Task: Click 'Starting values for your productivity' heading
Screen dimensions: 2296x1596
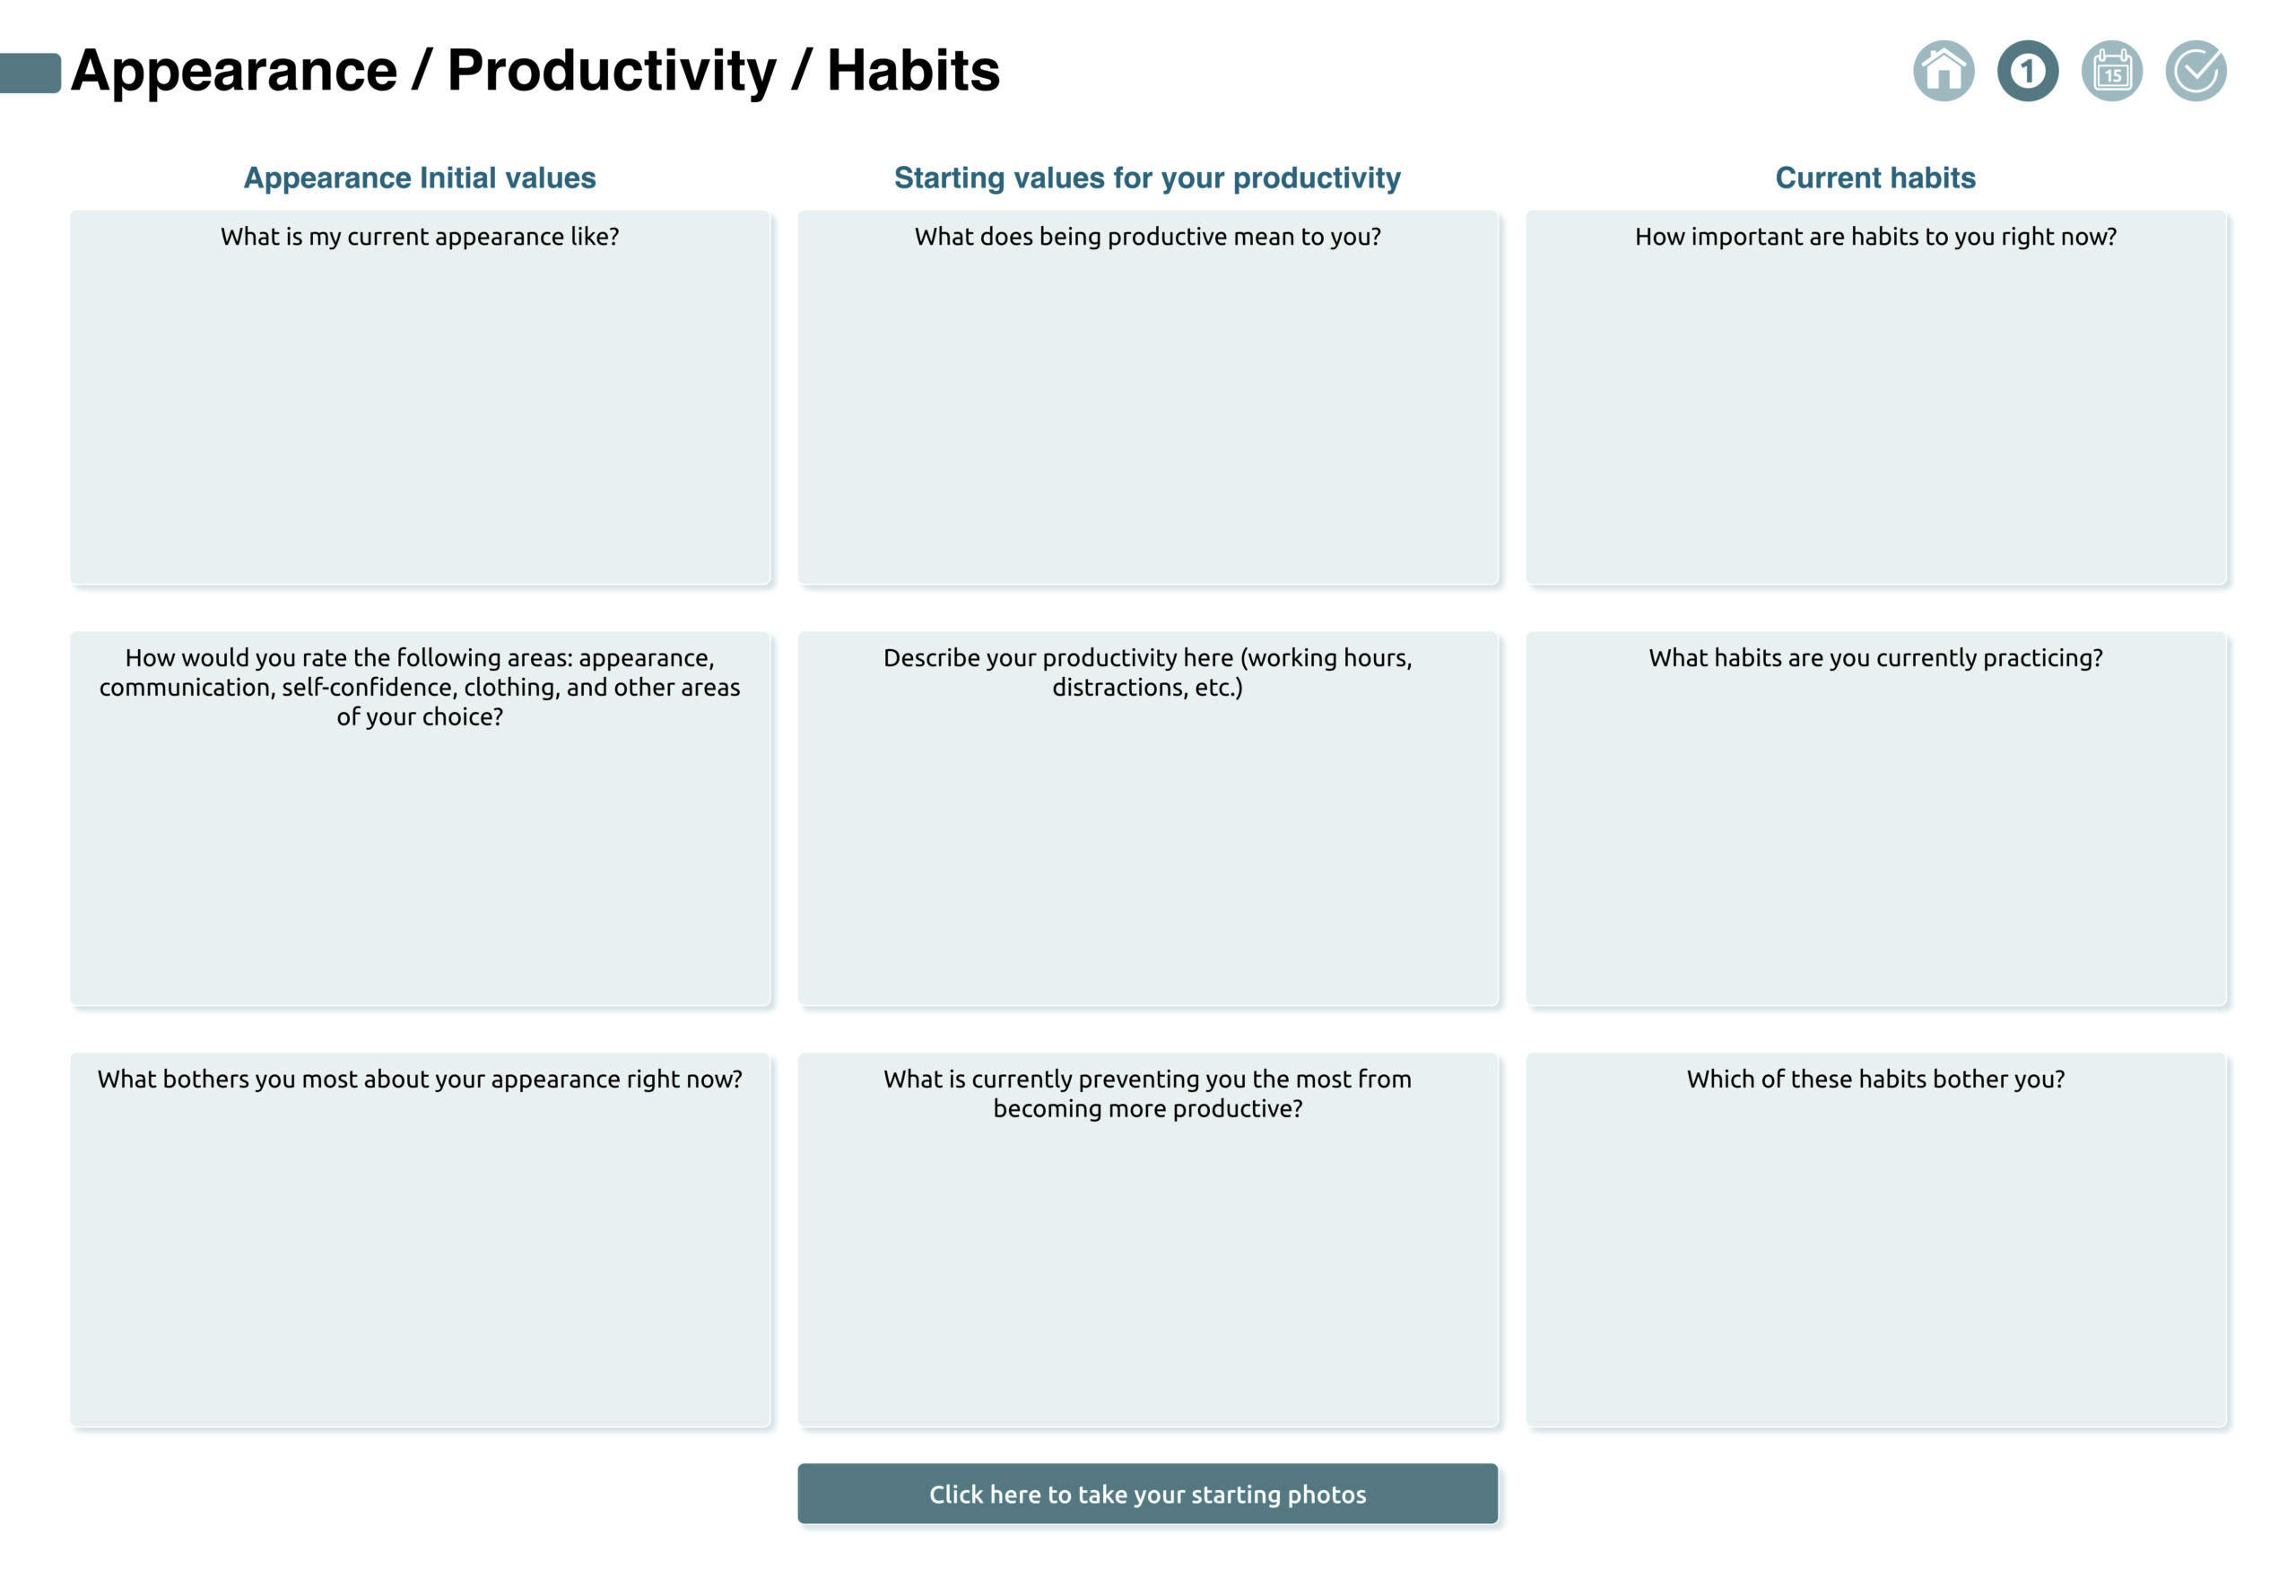Action: pyautogui.click(x=1147, y=178)
